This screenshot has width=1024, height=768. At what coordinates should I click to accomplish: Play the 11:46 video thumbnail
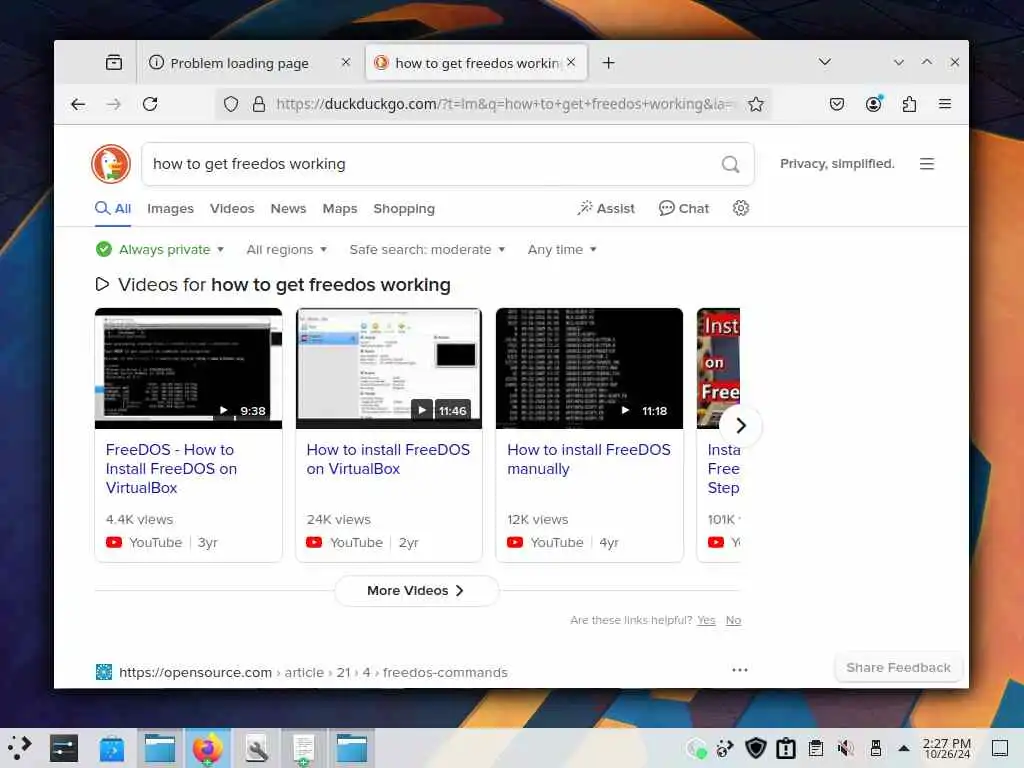click(389, 368)
